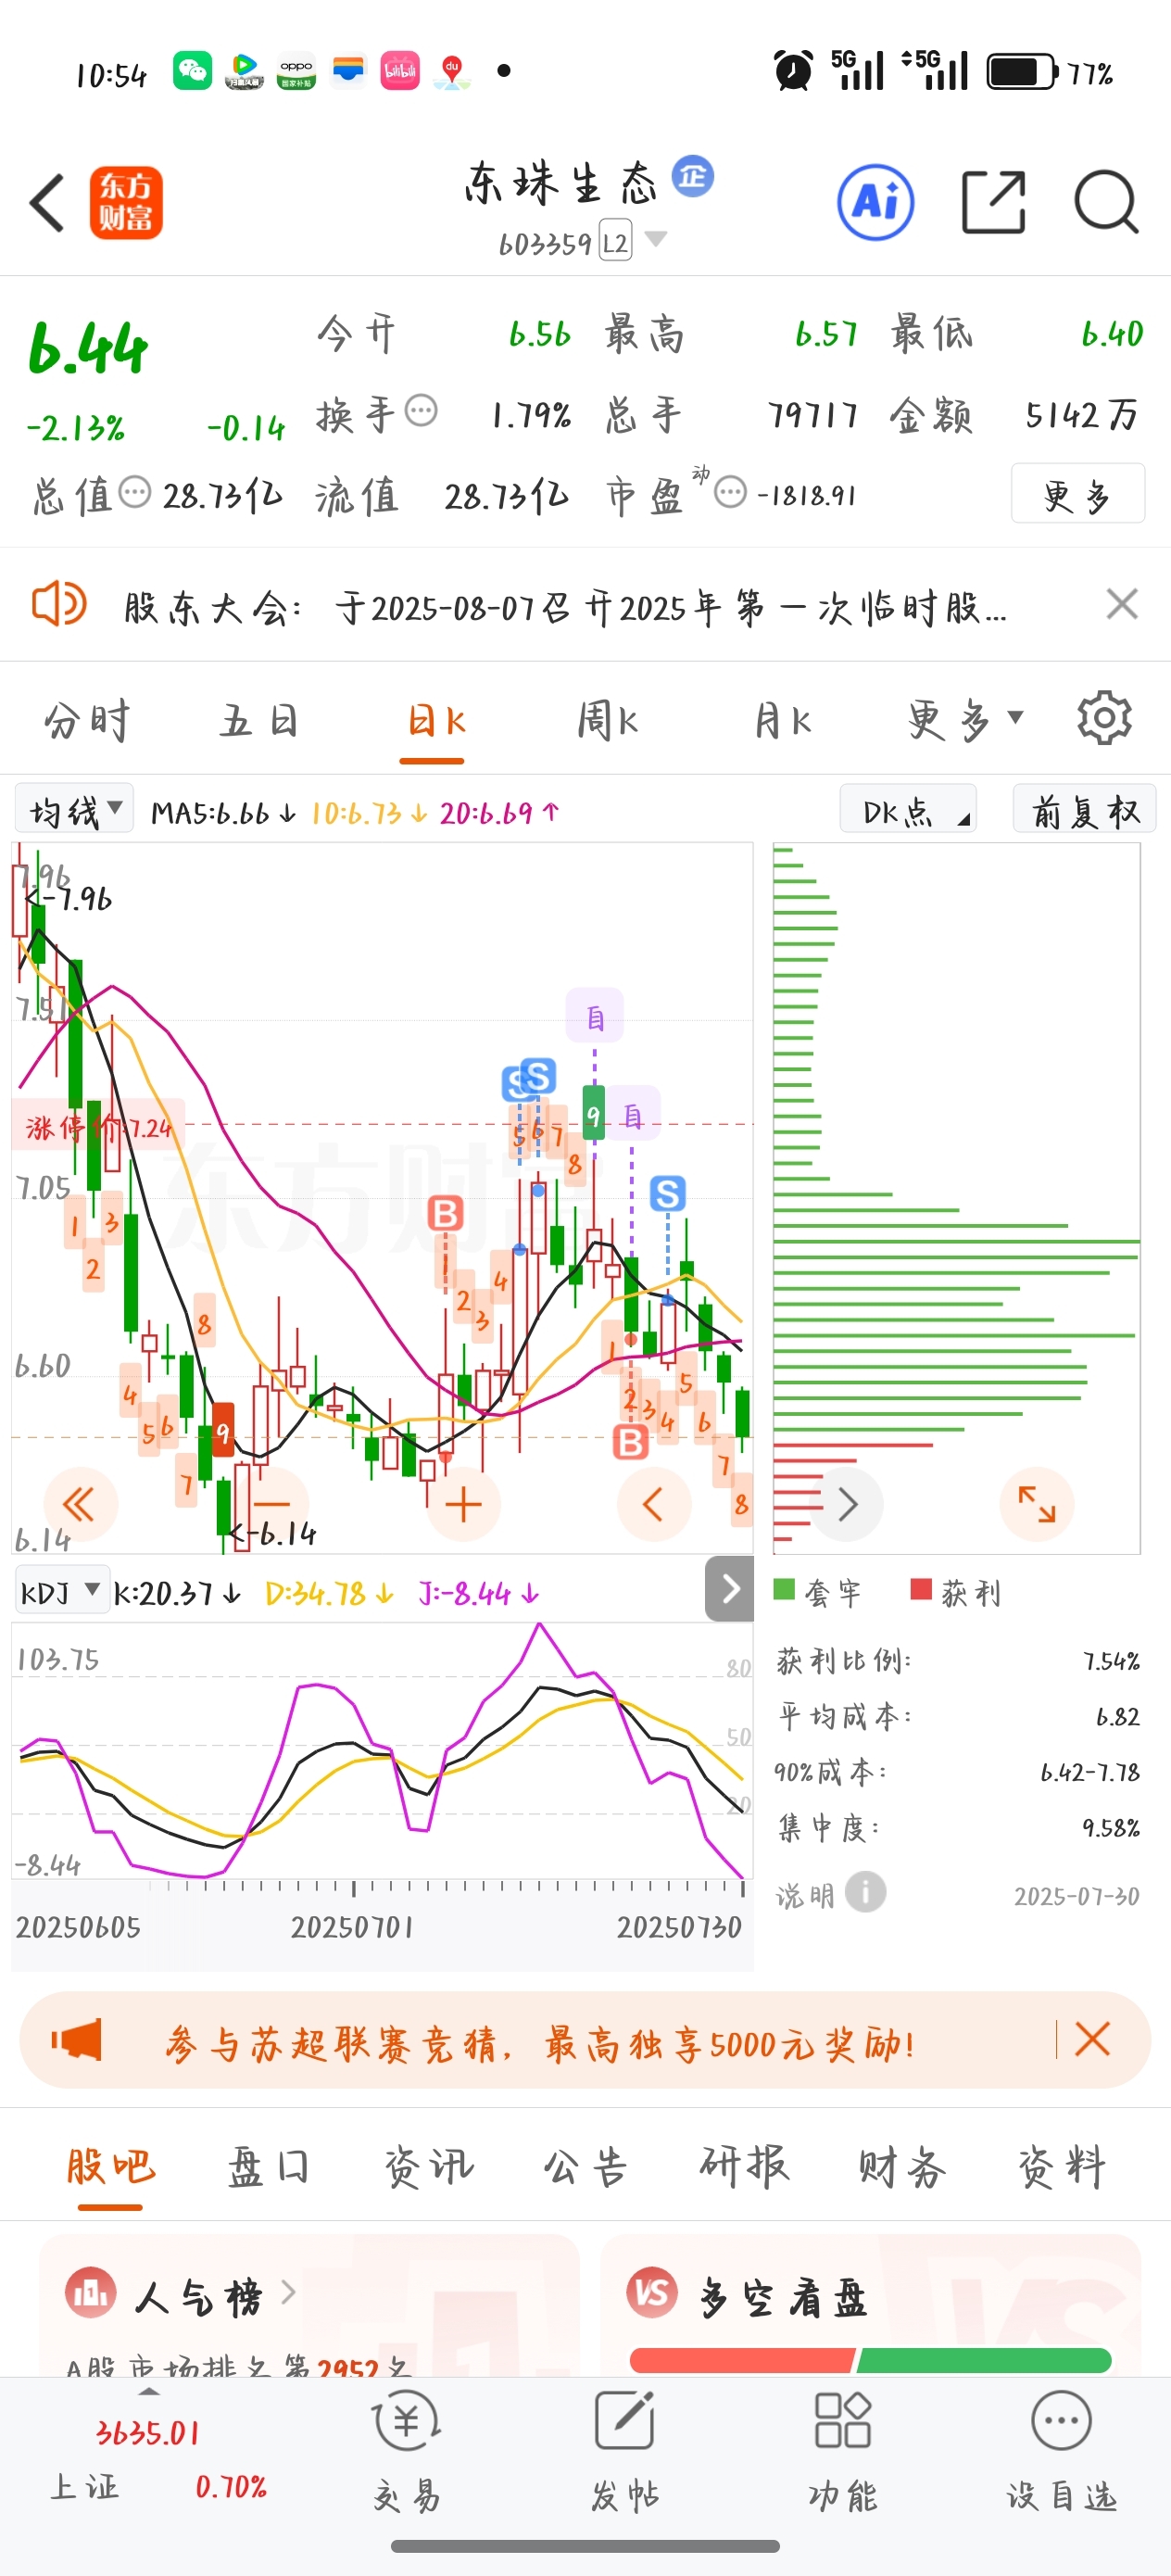Tap the 企 enterprise badge
The width and height of the screenshot is (1171, 2576).
[692, 177]
